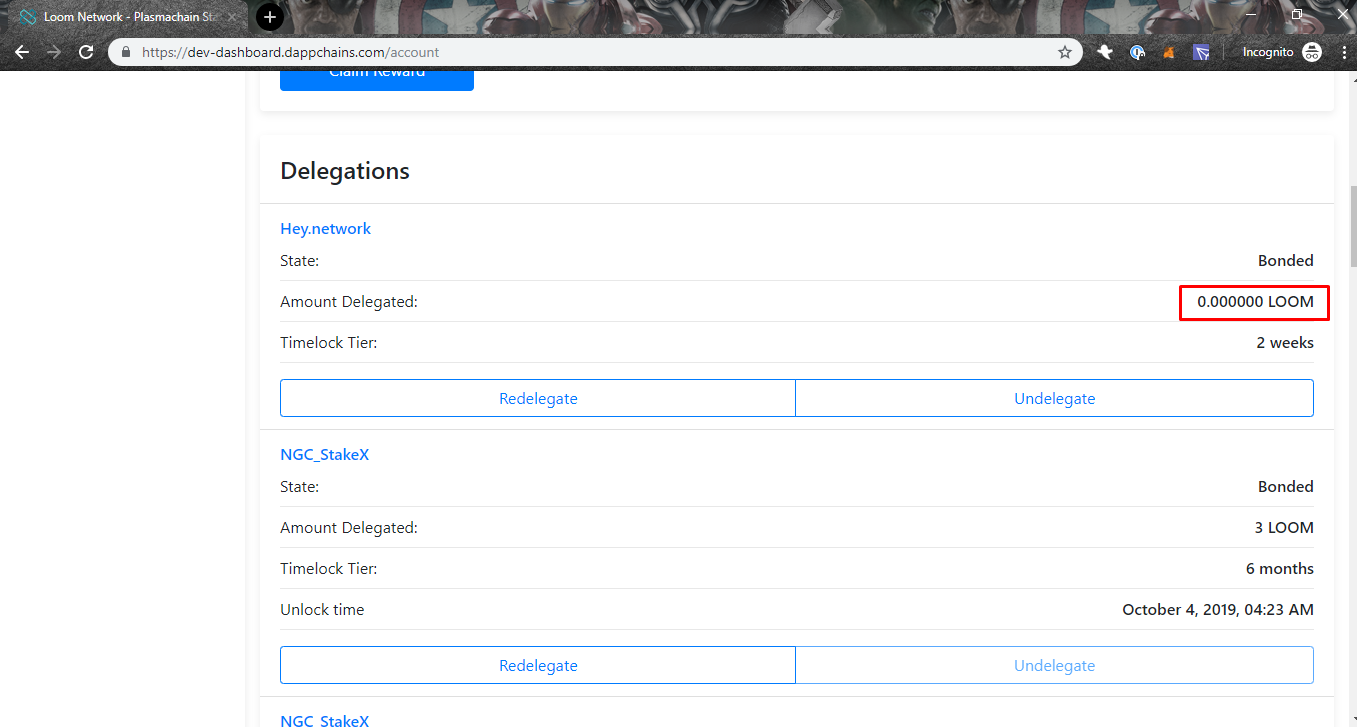
Task: Open the MetaMask extension
Action: [x=1168, y=51]
